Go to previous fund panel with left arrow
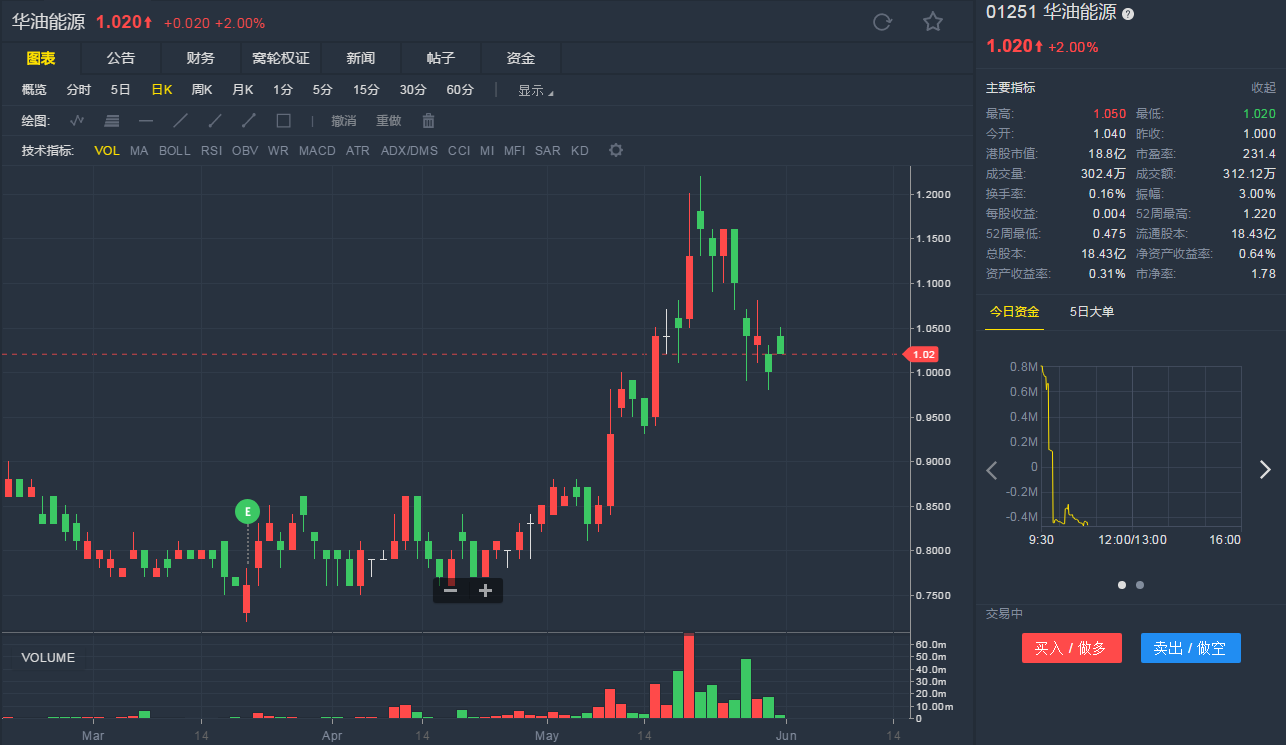 pyautogui.click(x=992, y=470)
